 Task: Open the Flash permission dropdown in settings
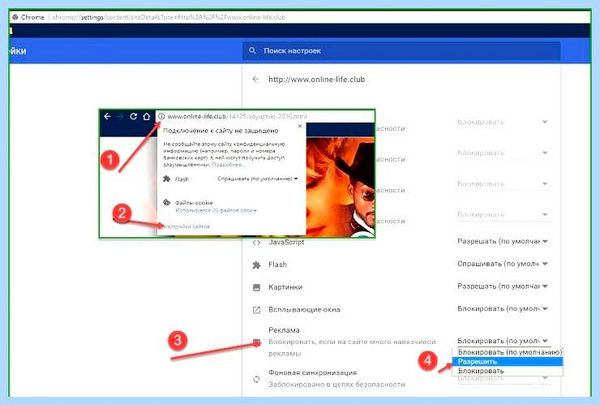[x=502, y=264]
